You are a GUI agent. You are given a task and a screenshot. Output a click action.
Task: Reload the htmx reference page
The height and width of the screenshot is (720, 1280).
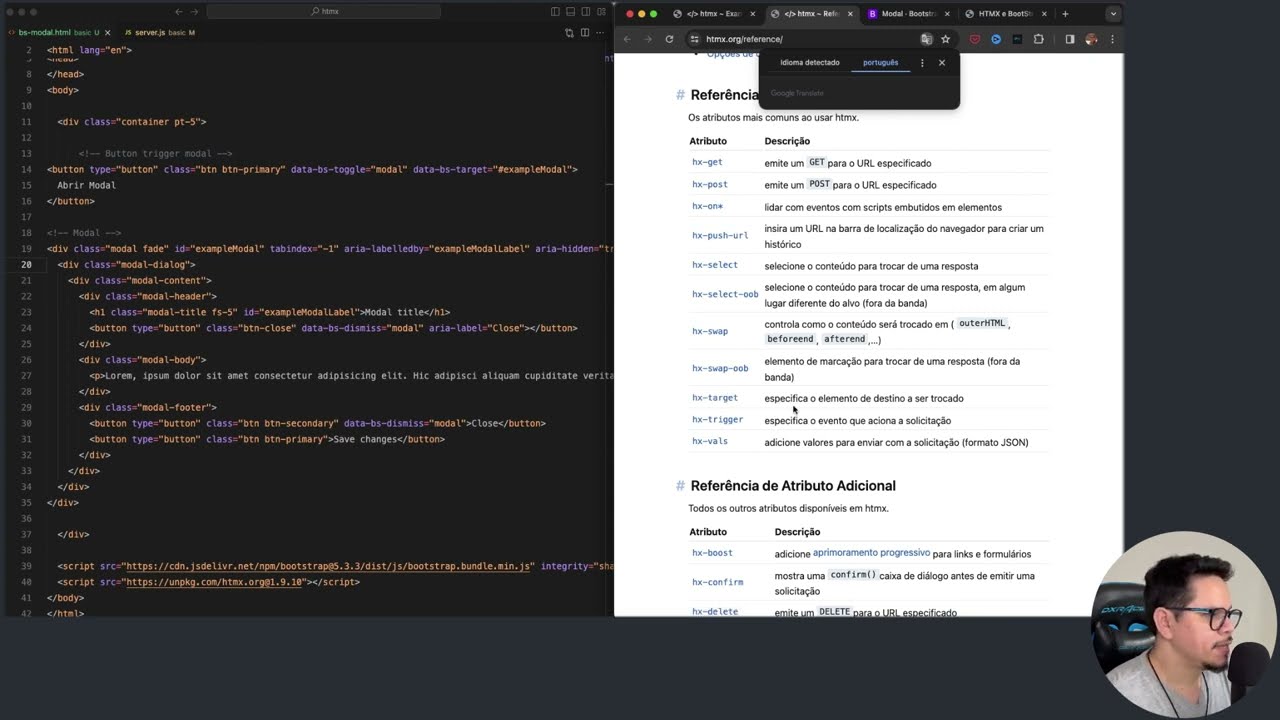669,39
